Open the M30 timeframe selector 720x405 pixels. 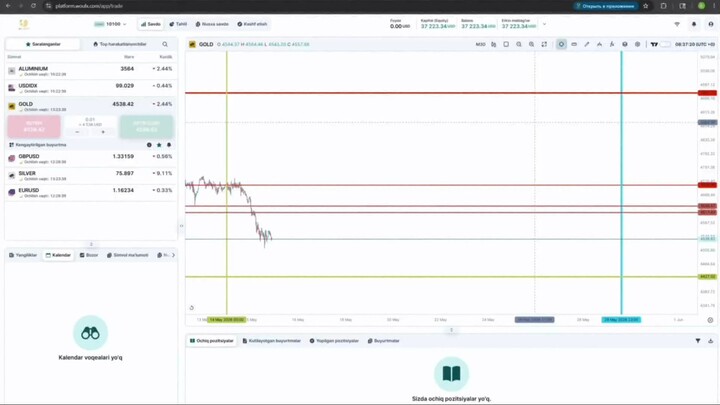pos(480,45)
